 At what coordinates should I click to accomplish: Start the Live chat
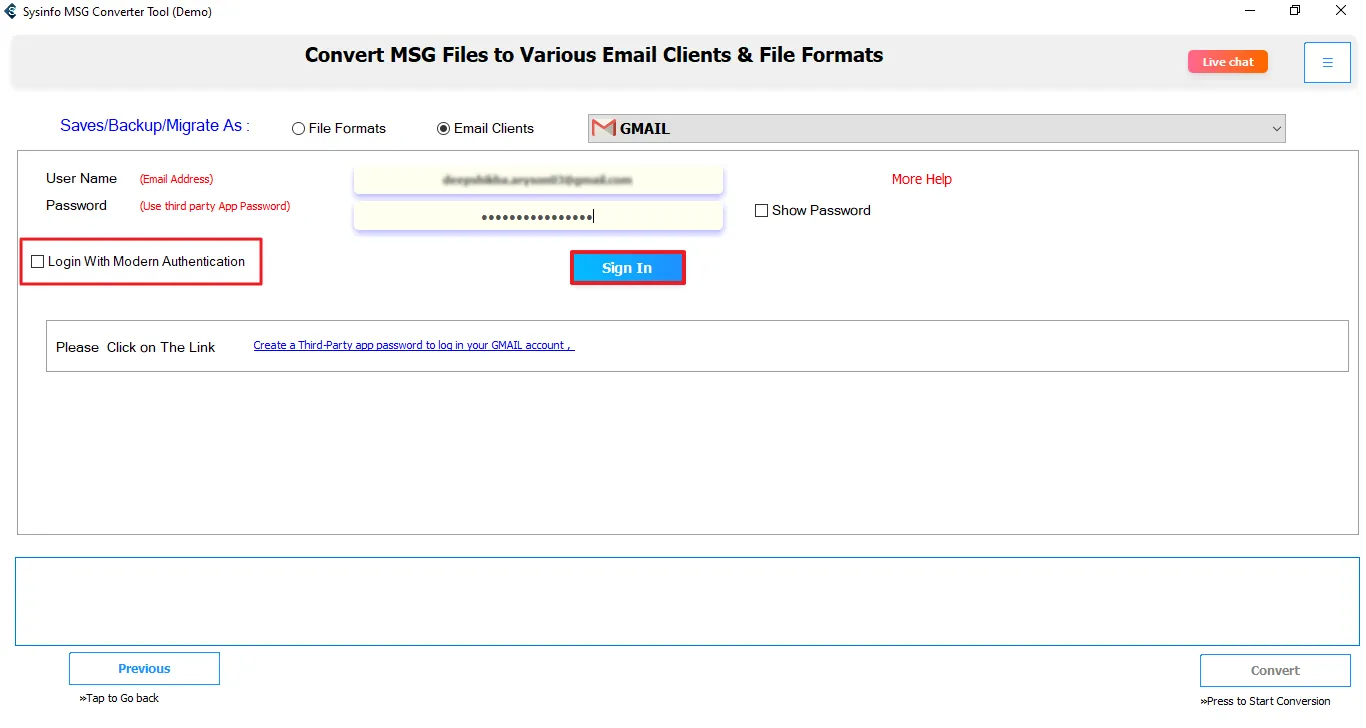(1228, 62)
